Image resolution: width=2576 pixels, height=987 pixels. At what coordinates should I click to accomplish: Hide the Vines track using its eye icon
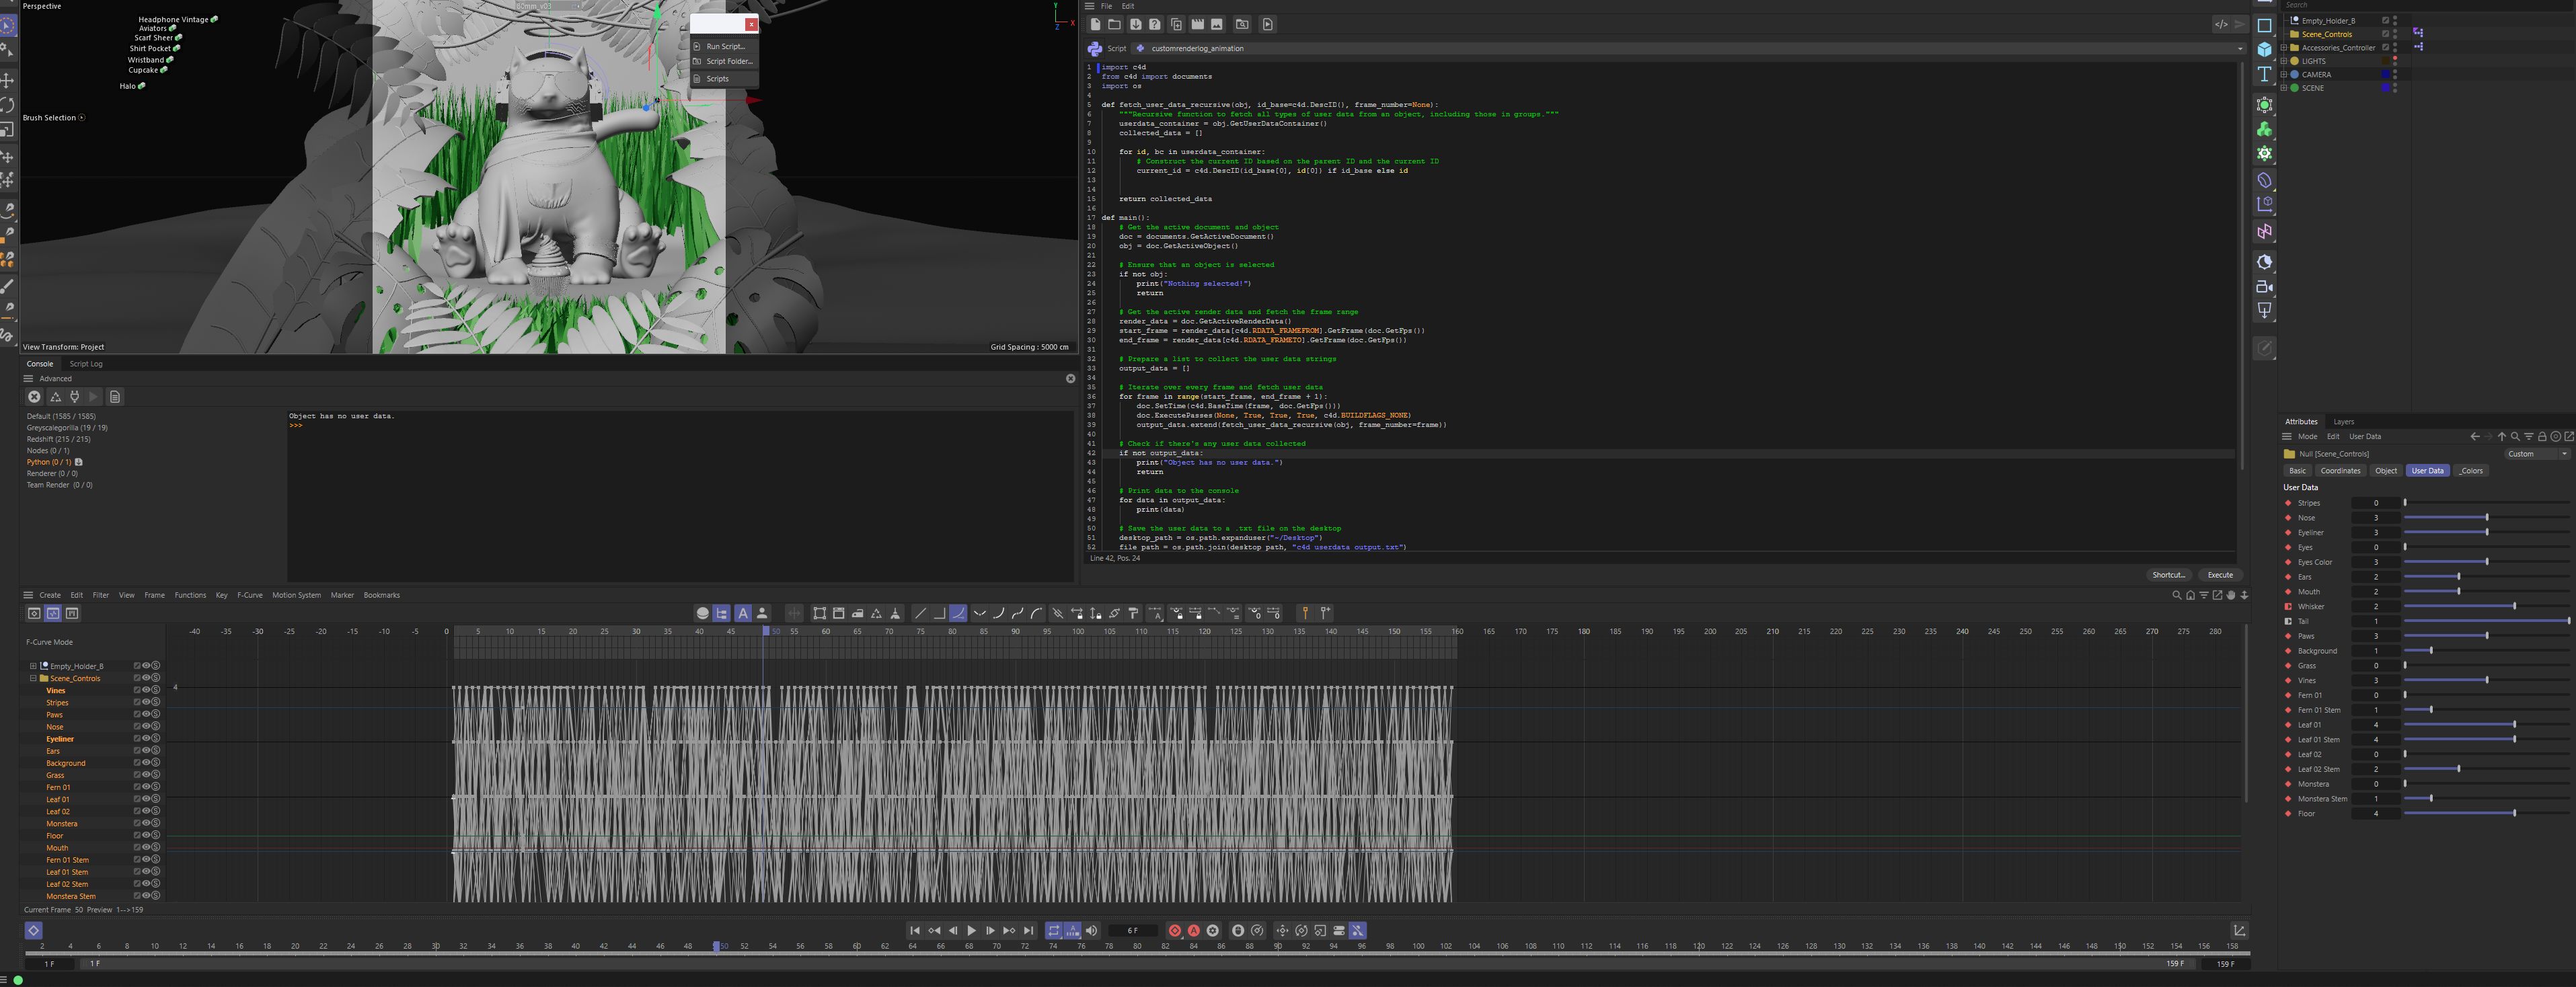[x=146, y=690]
